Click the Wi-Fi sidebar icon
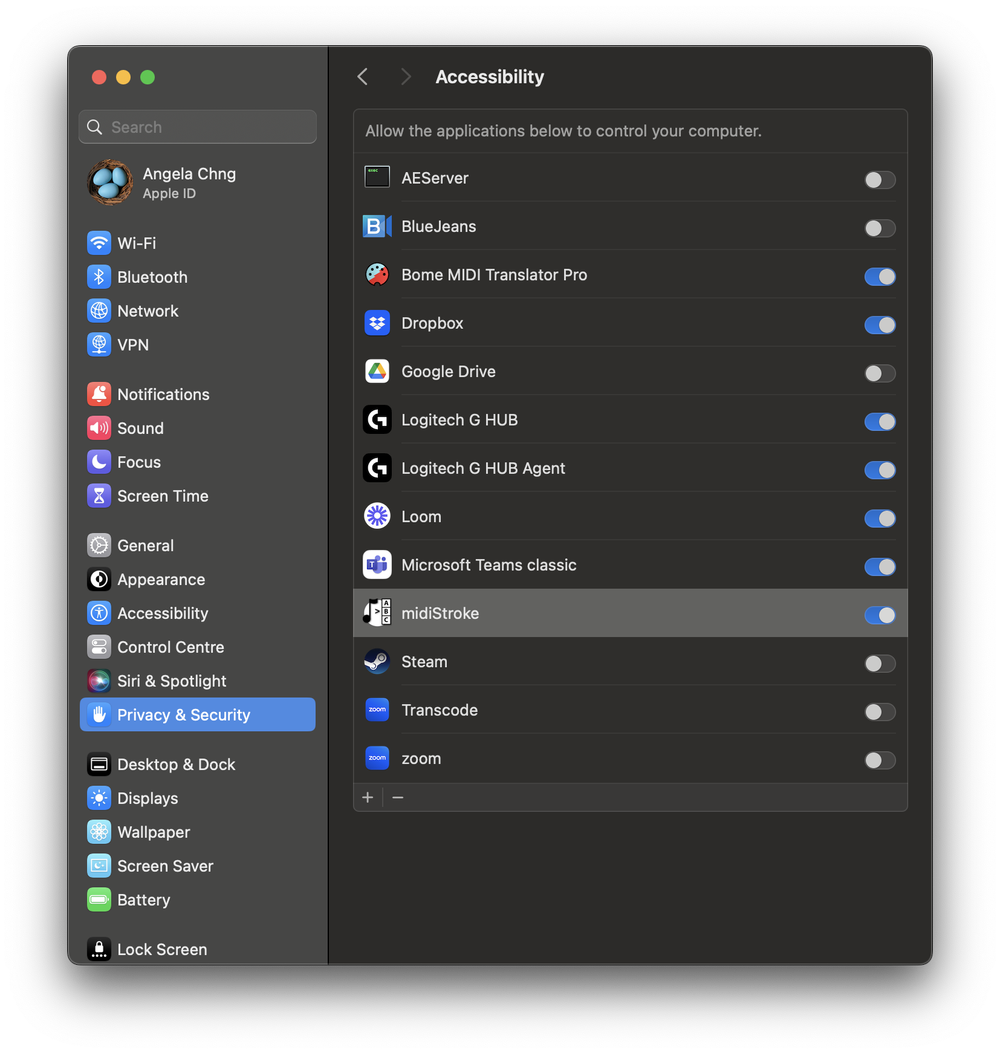 [99, 243]
